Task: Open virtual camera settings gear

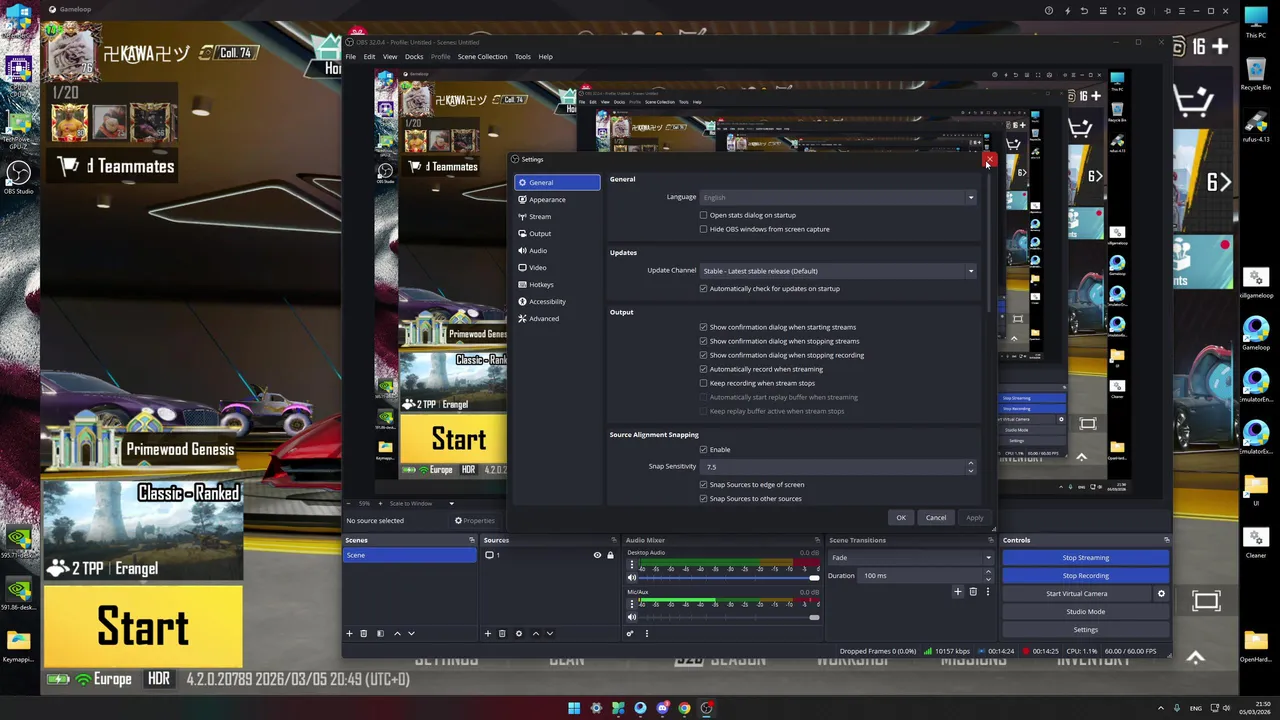Action: pos(1161,594)
